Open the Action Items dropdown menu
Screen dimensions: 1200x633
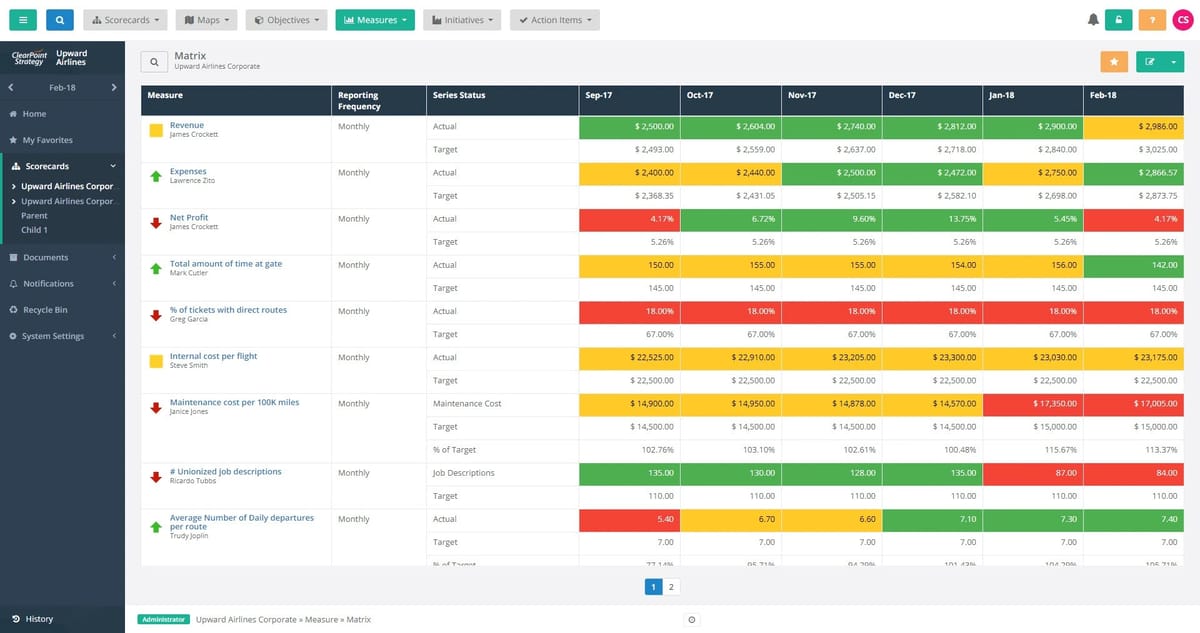pos(555,20)
